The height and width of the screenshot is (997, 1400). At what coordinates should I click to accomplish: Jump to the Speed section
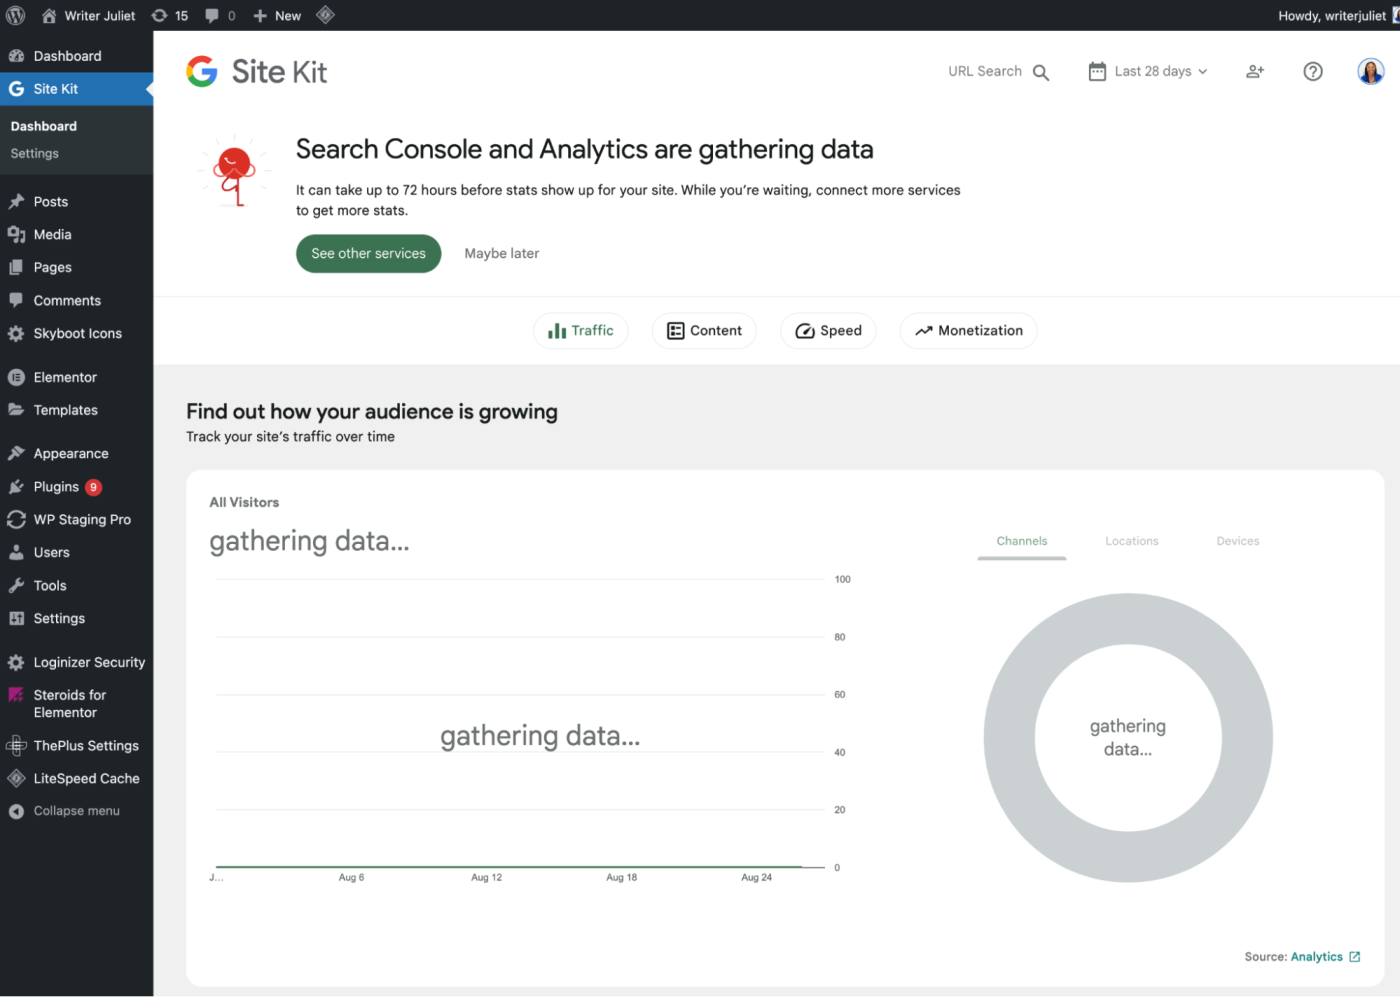click(828, 331)
